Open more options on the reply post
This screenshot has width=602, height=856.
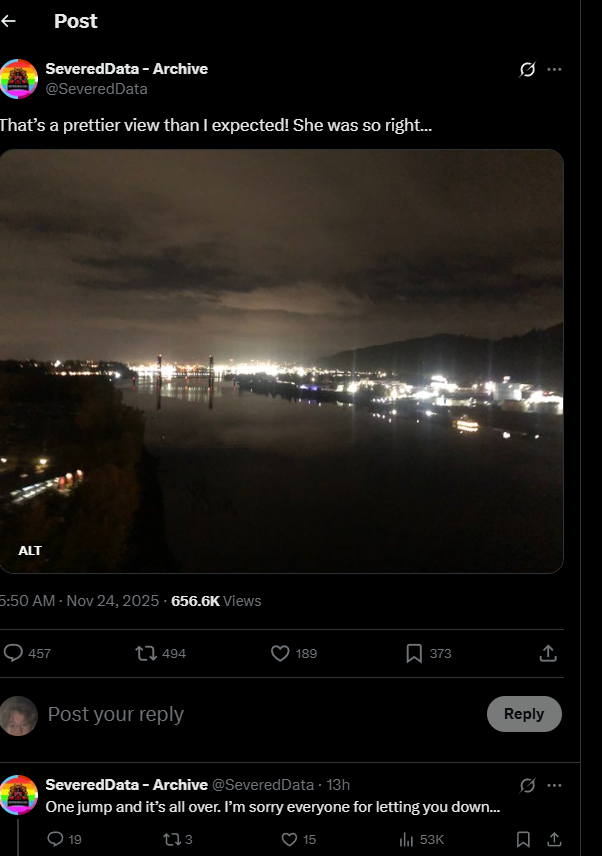click(x=554, y=785)
